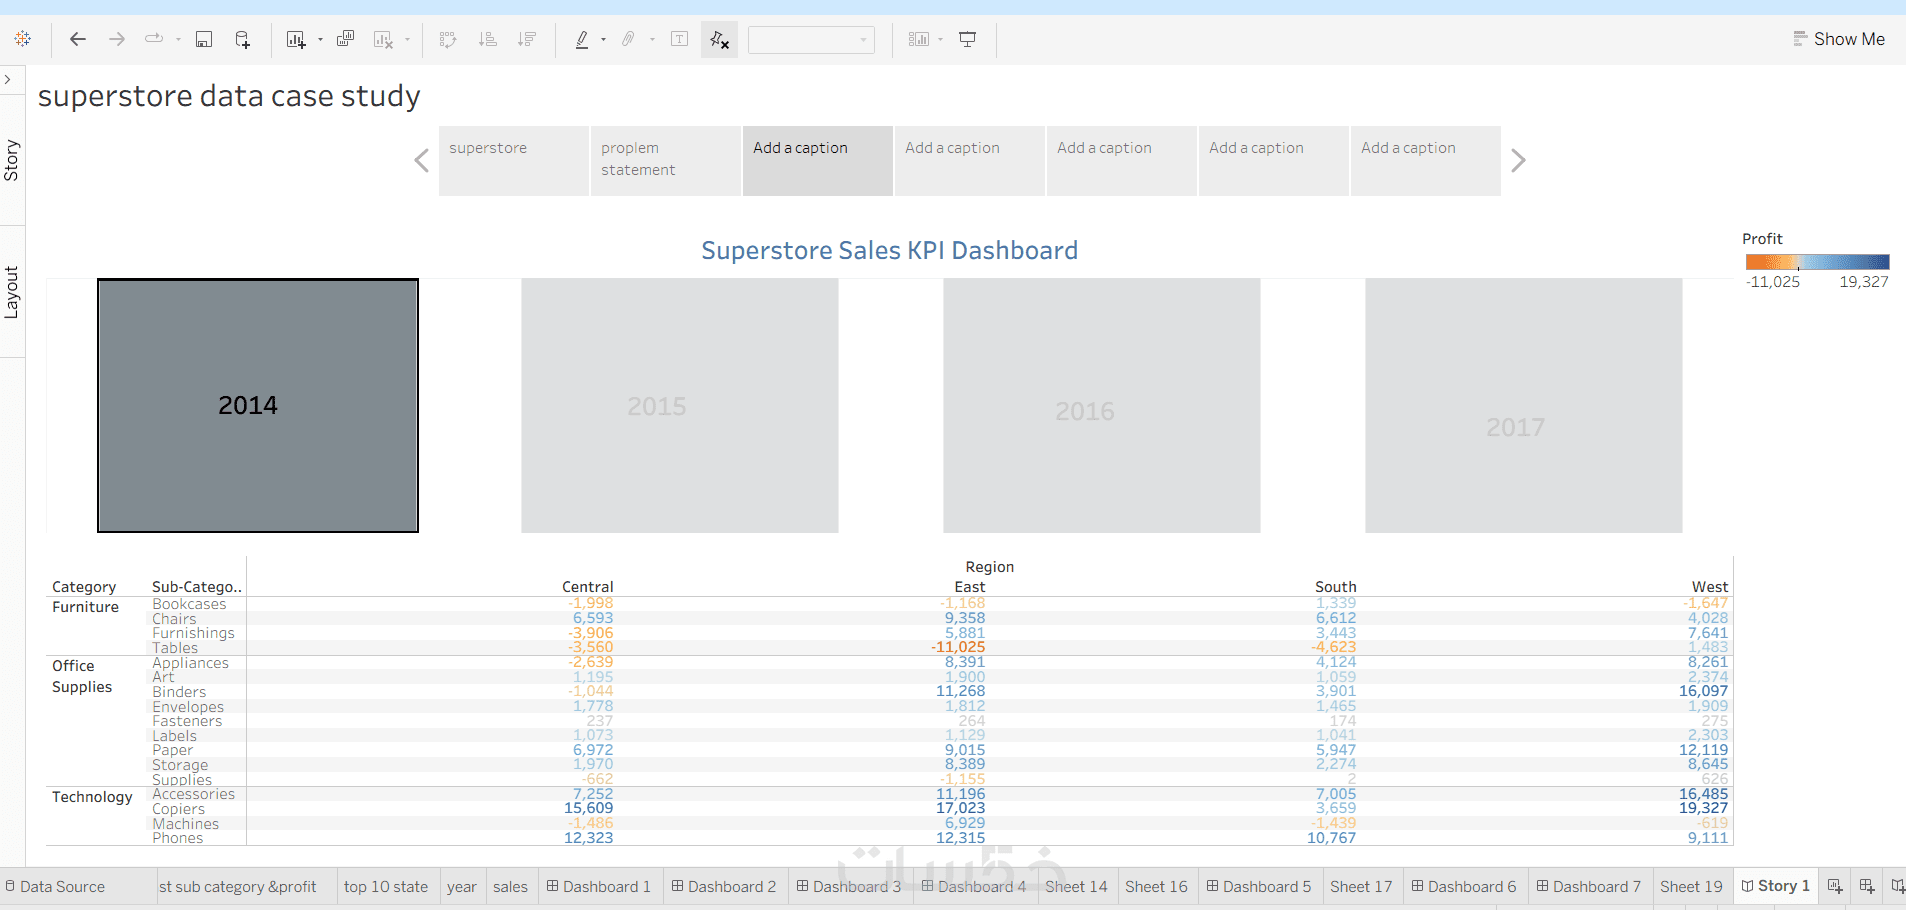Switch to the Sheet 16 tab
This screenshot has width=1906, height=910.
coord(1156,887)
